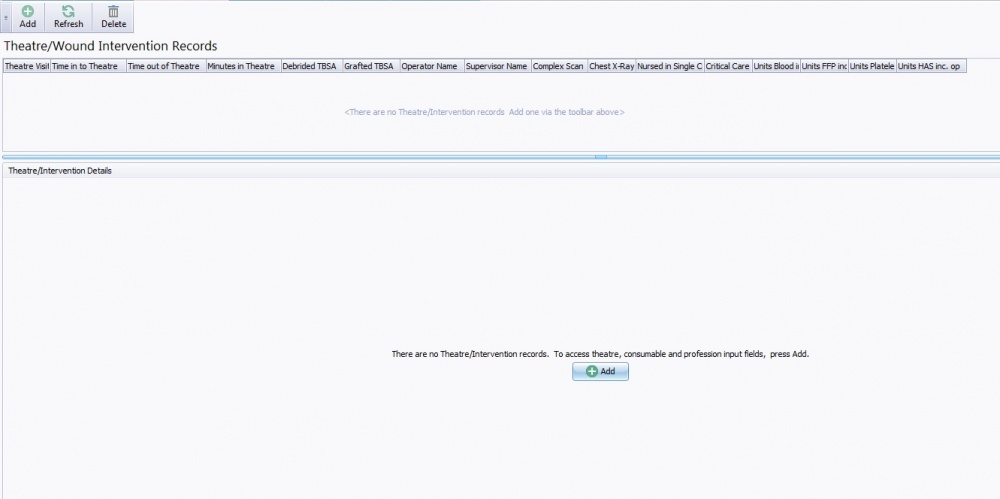1000x499 pixels.
Task: Sort by Minutes in Theatre column
Action: pos(241,66)
